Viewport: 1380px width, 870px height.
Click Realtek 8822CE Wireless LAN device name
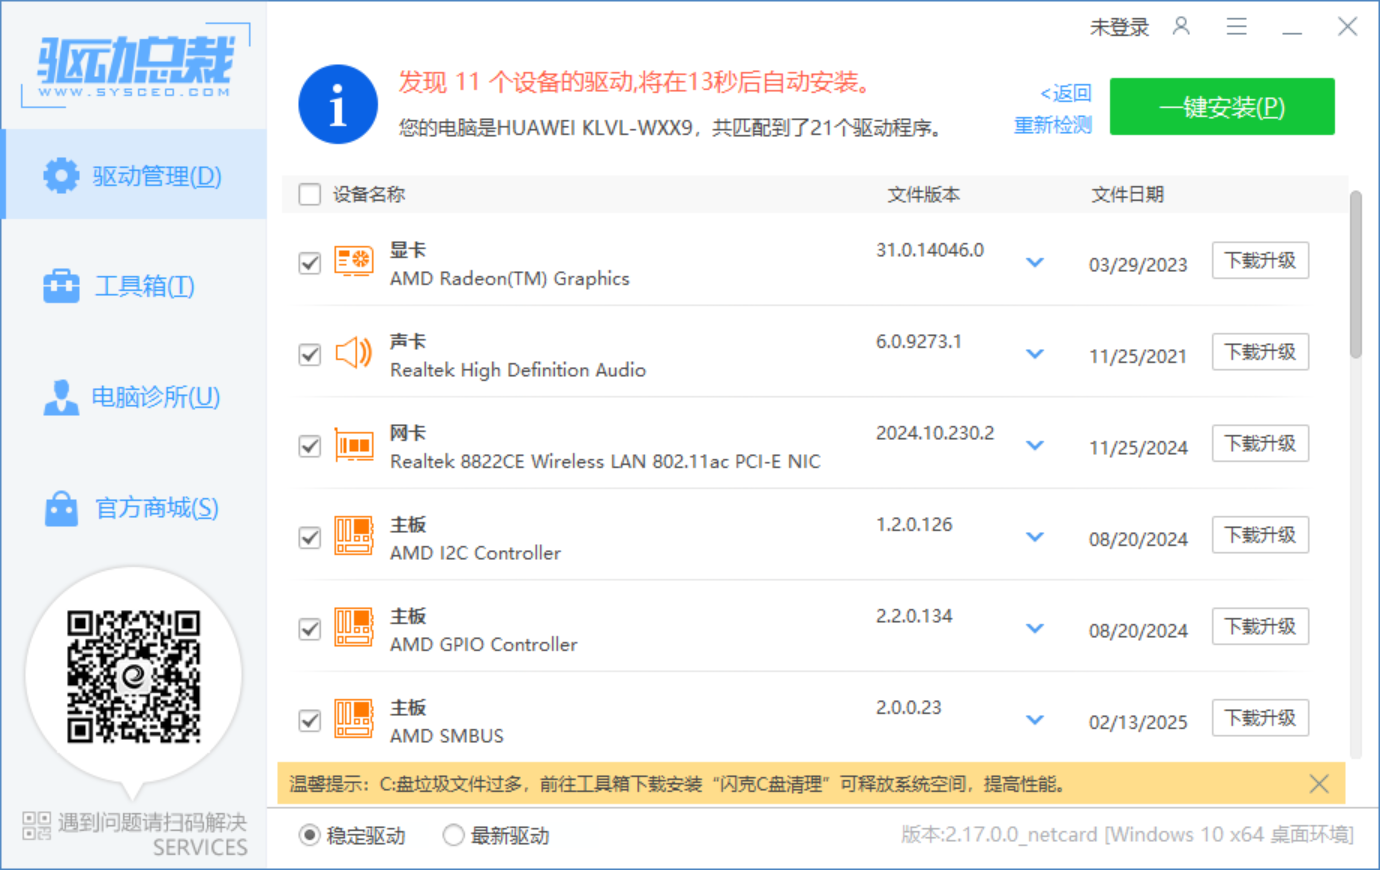coord(605,461)
